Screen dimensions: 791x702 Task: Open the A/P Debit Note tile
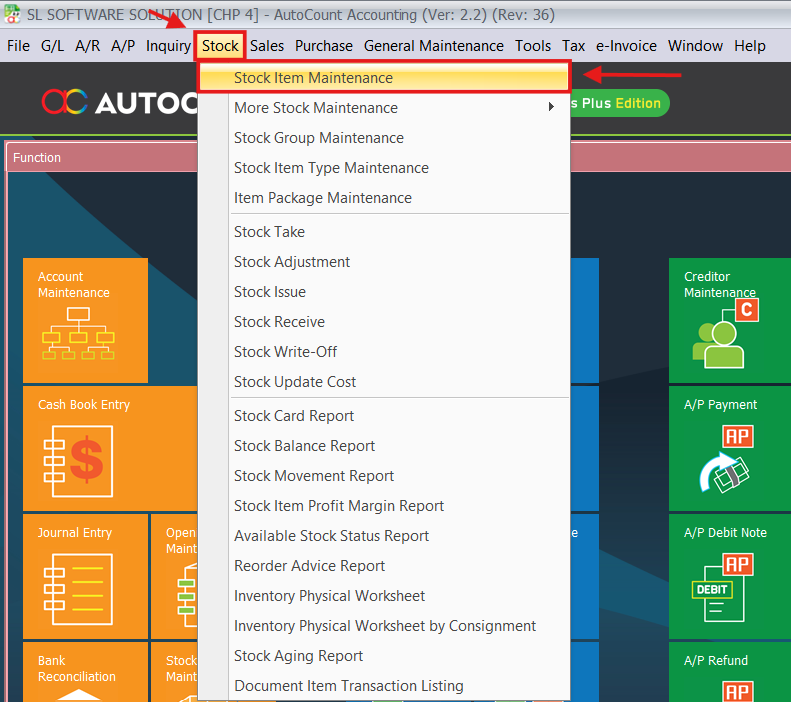tap(728, 575)
